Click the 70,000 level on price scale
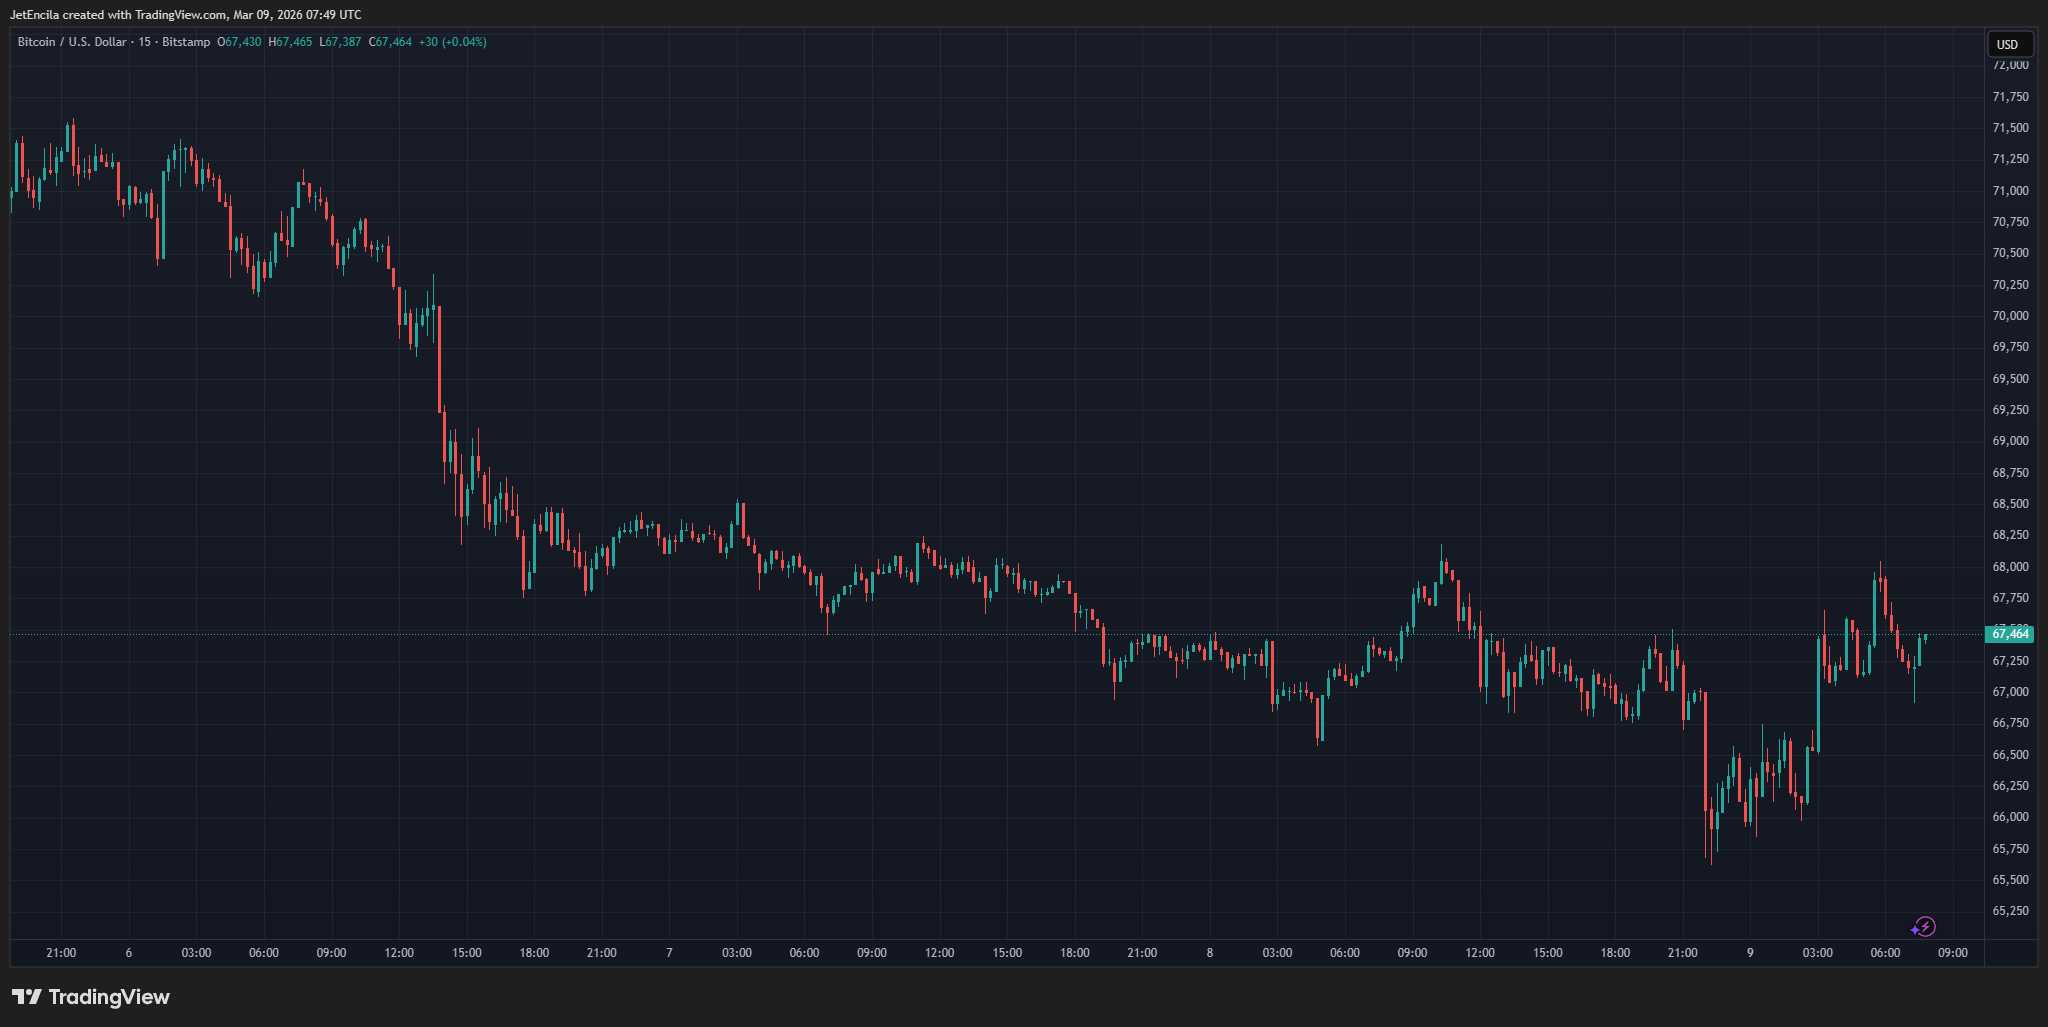Viewport: 2048px width, 1027px height. pyautogui.click(x=2010, y=316)
